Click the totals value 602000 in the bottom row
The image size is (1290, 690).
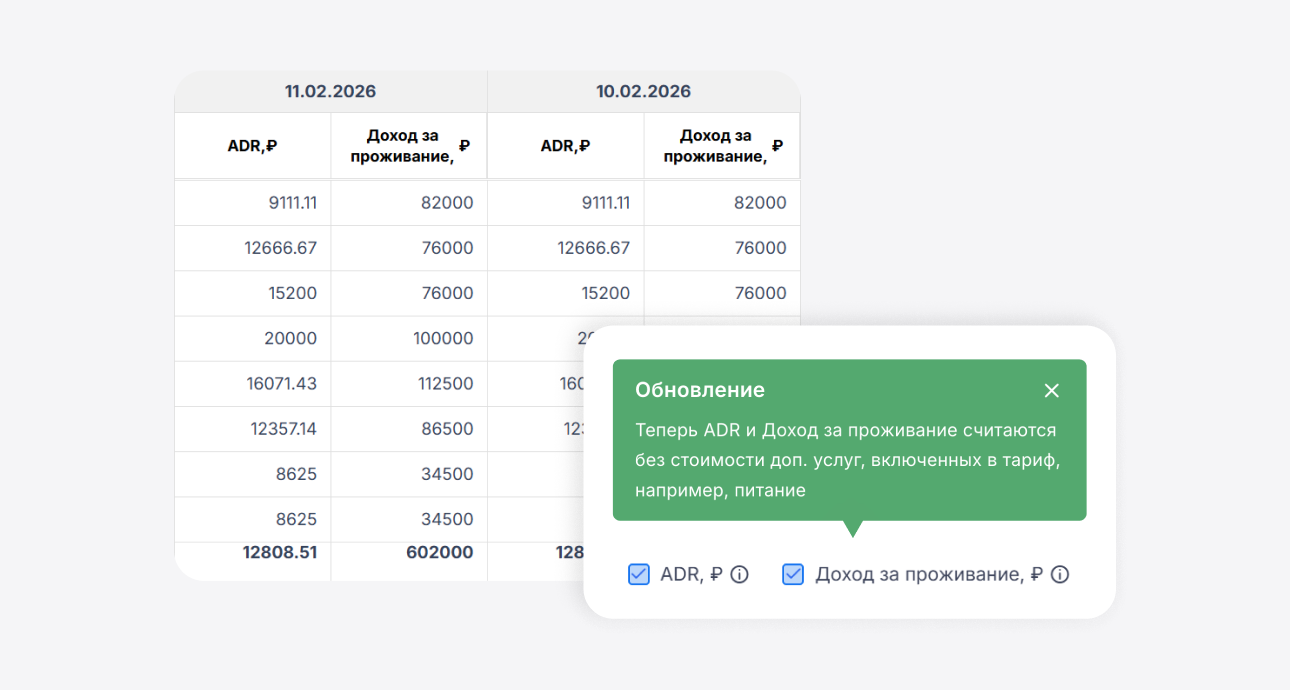tap(442, 551)
